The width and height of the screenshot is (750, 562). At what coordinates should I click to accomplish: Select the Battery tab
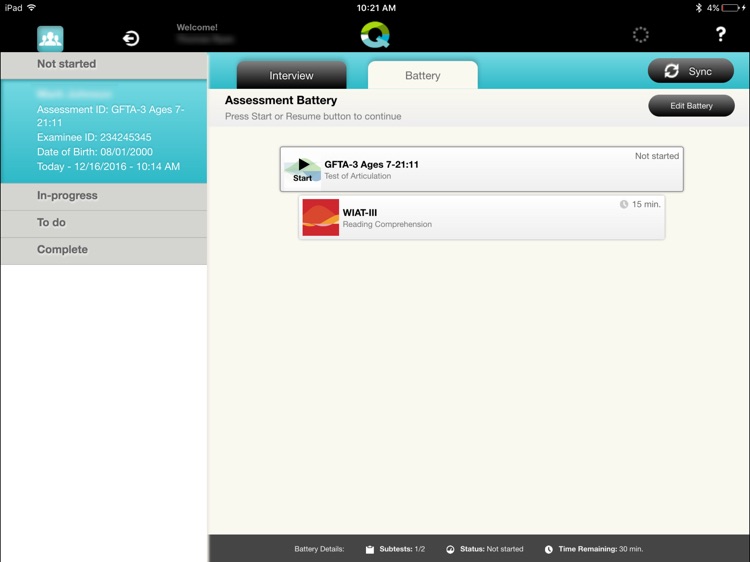[422, 75]
